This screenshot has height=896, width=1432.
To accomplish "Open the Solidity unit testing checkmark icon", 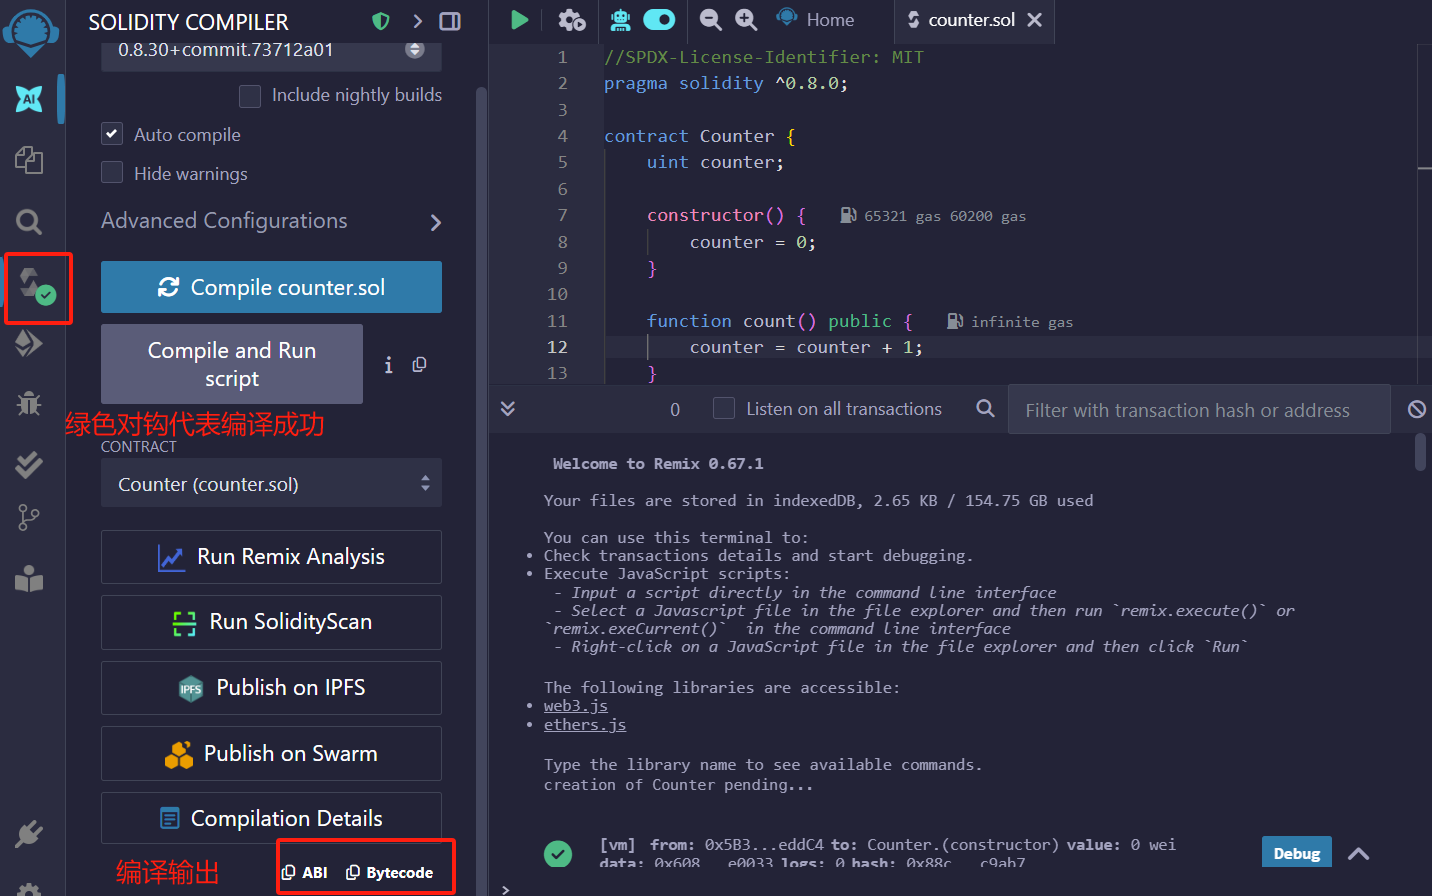I will click(29, 463).
